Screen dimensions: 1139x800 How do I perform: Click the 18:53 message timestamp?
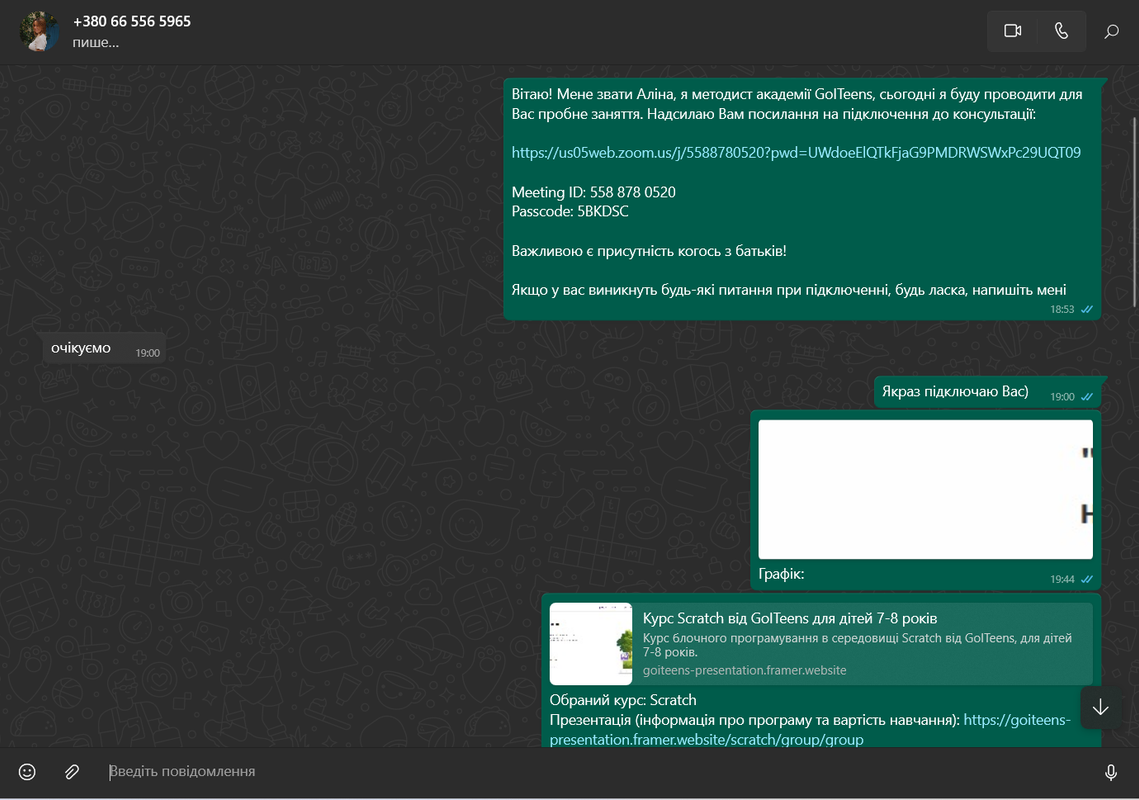[x=1061, y=309]
